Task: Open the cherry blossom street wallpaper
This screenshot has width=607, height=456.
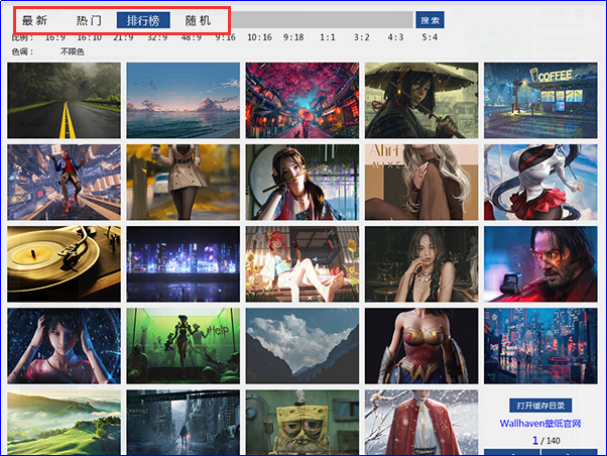Action: [x=302, y=100]
